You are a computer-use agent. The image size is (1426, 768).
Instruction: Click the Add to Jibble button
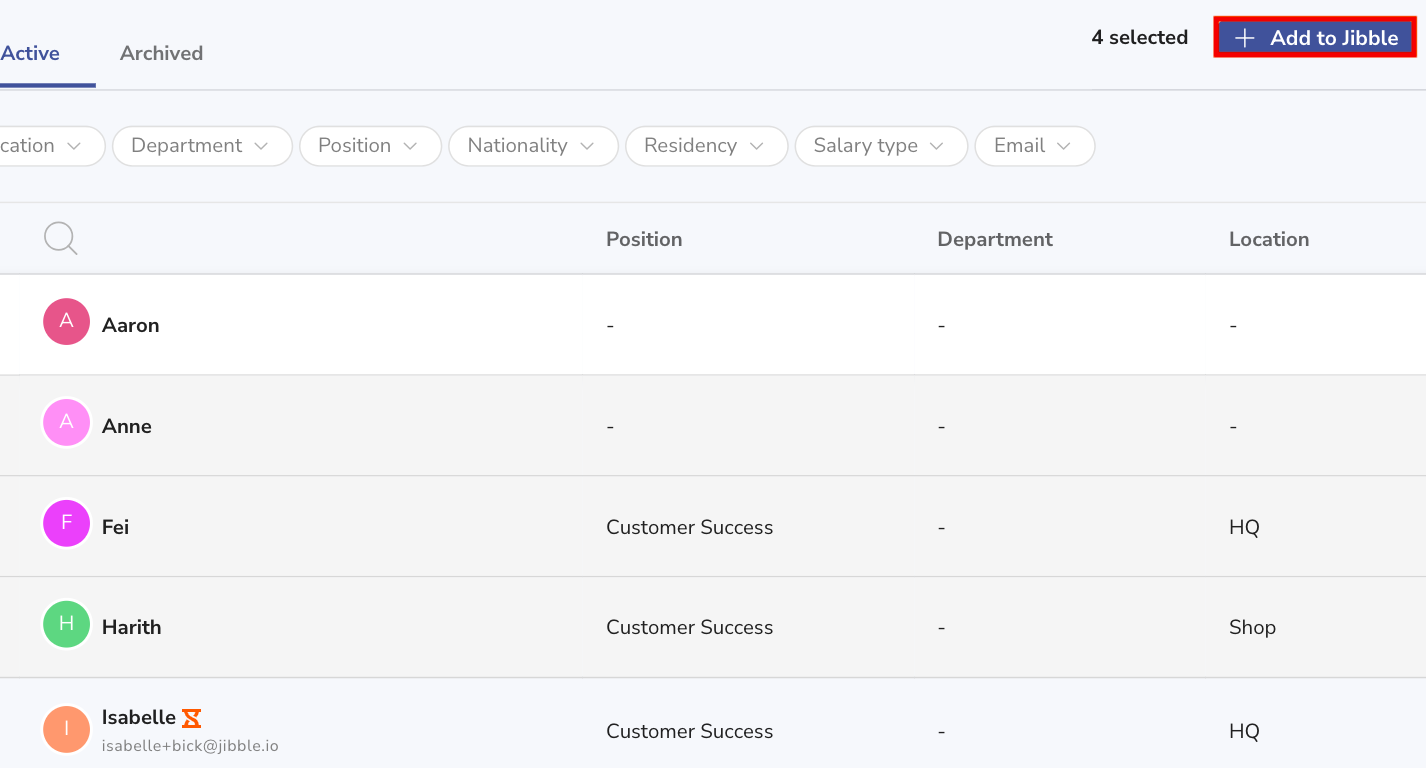coord(1315,38)
